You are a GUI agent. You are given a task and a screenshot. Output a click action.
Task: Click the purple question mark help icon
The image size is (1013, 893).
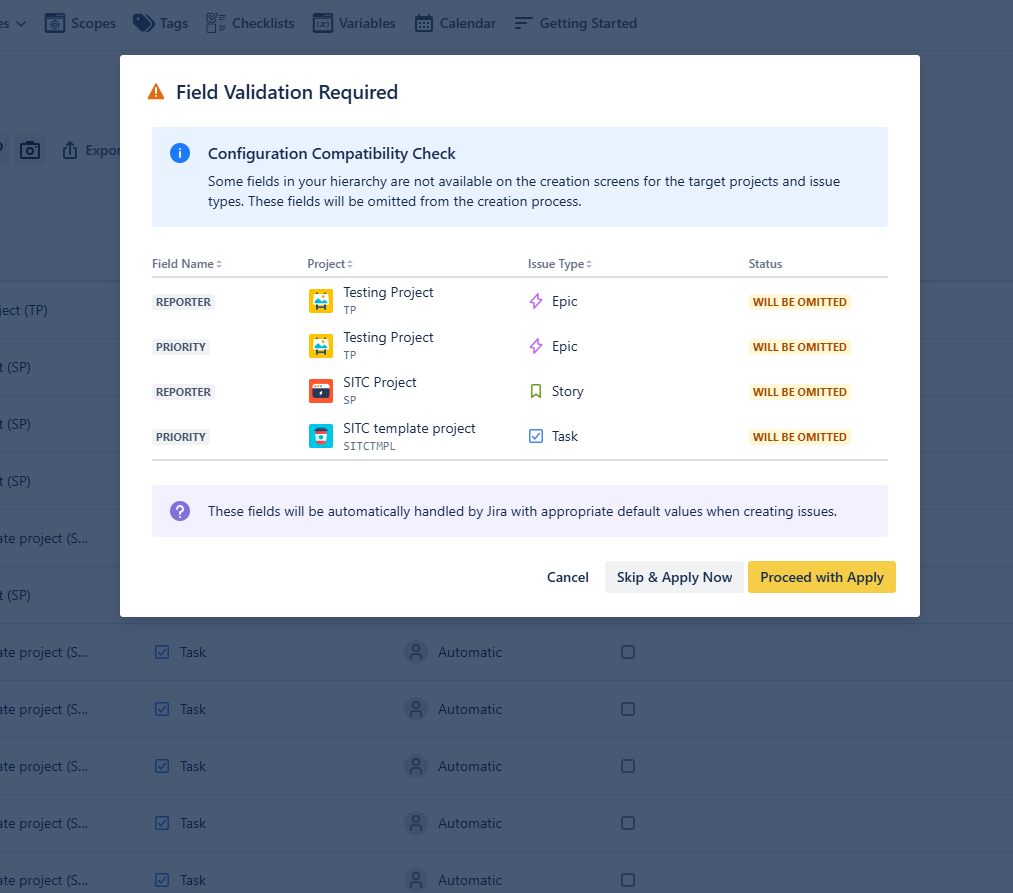point(180,511)
